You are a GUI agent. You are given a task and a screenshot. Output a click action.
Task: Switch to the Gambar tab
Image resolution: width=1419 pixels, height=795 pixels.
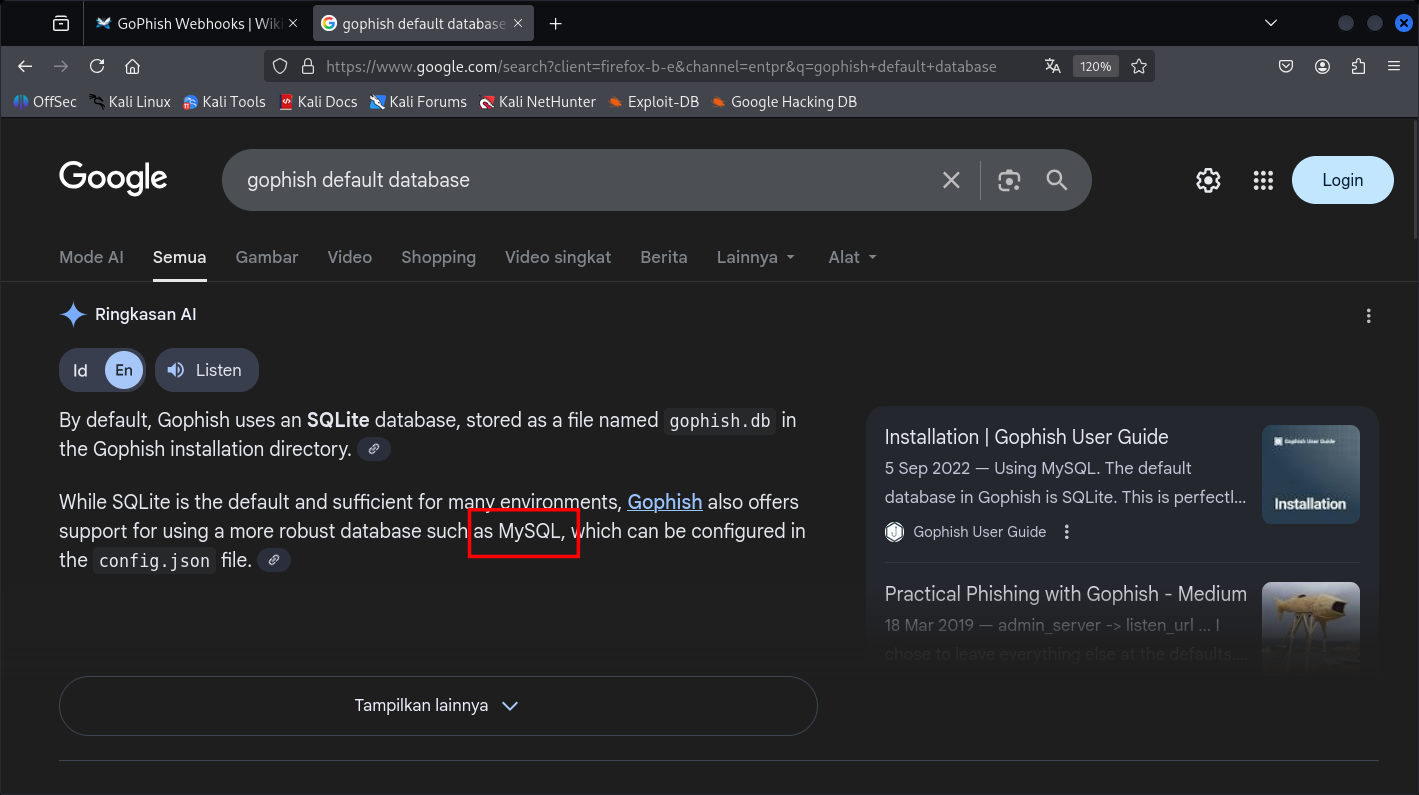tap(267, 257)
